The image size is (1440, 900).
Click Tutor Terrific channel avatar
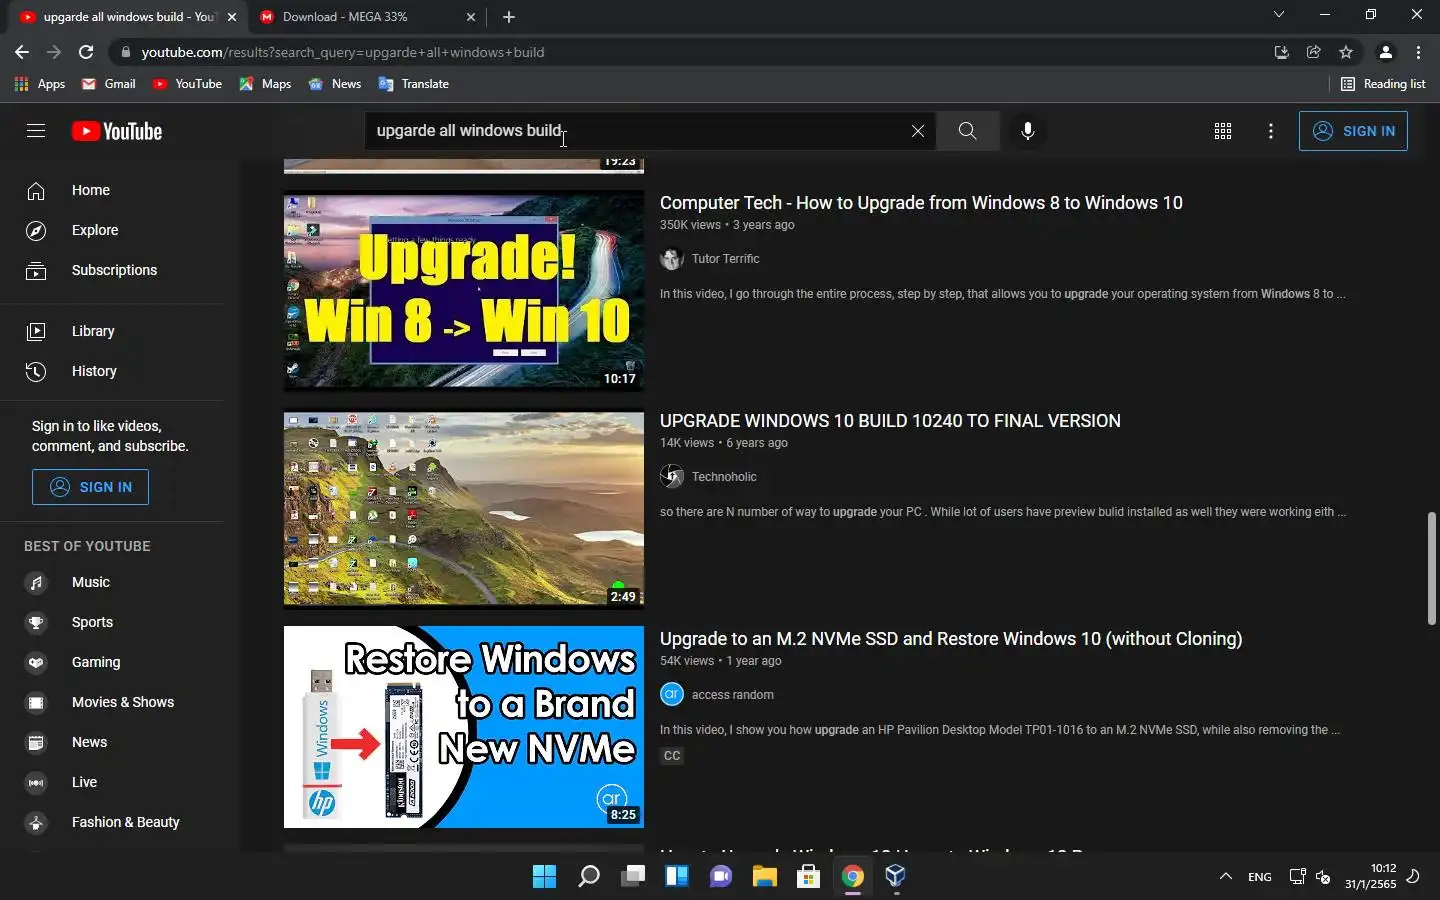[672, 259]
